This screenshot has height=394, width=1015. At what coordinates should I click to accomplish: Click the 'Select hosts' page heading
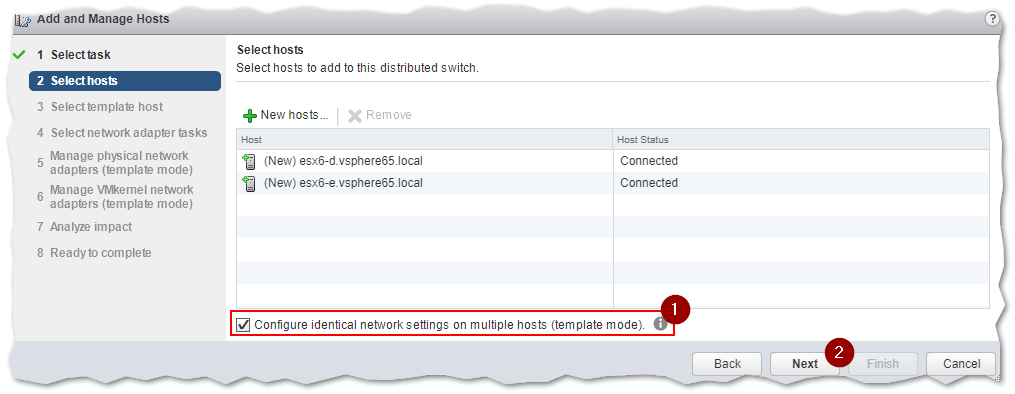(270, 50)
